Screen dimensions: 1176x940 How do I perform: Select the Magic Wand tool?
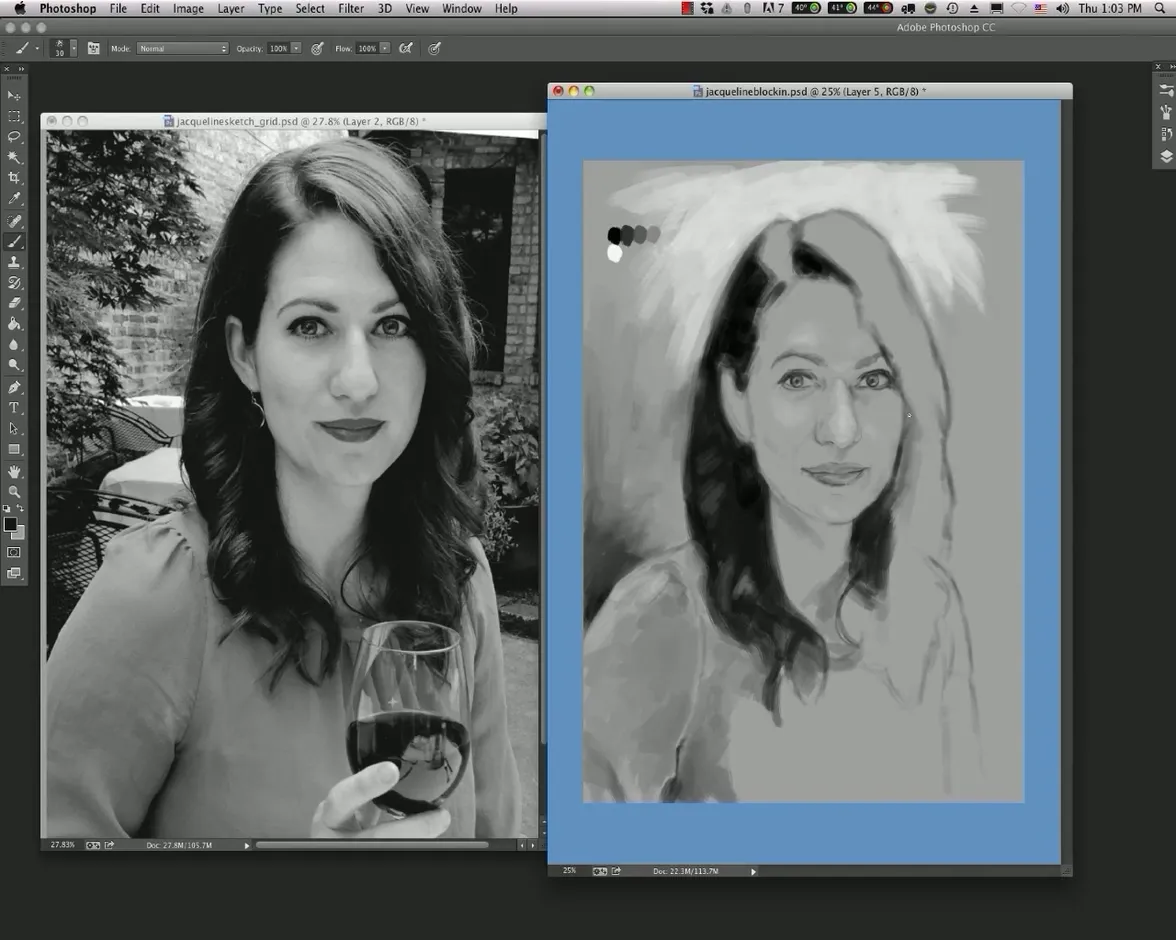(14, 158)
